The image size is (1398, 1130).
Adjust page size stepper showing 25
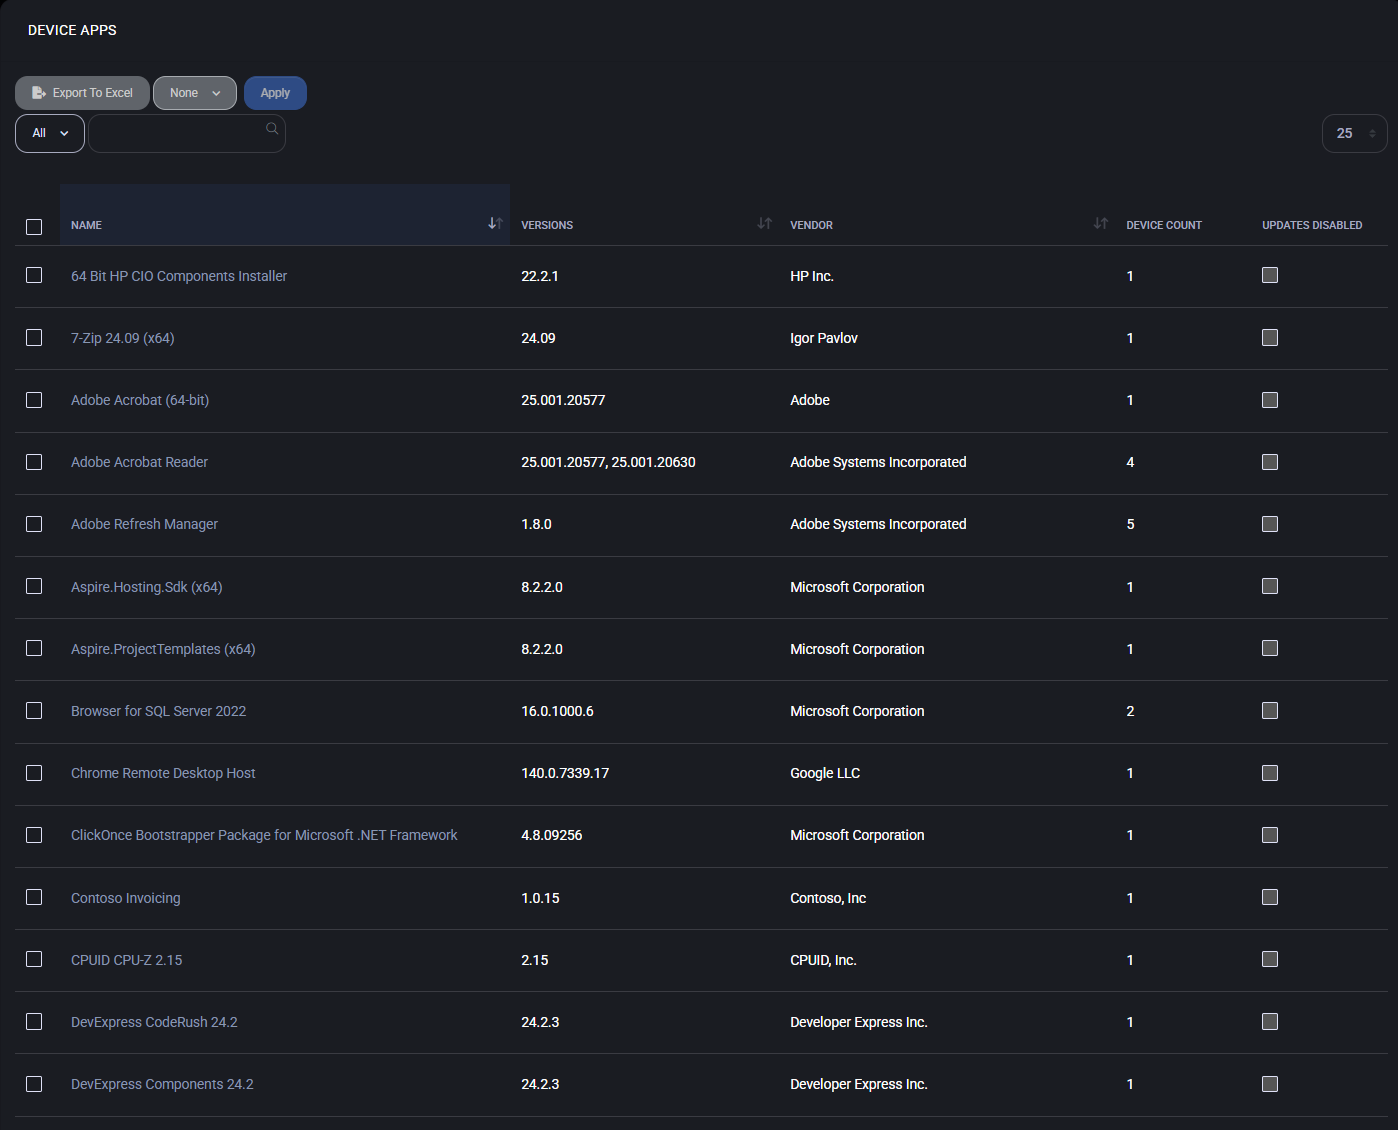1355,133
